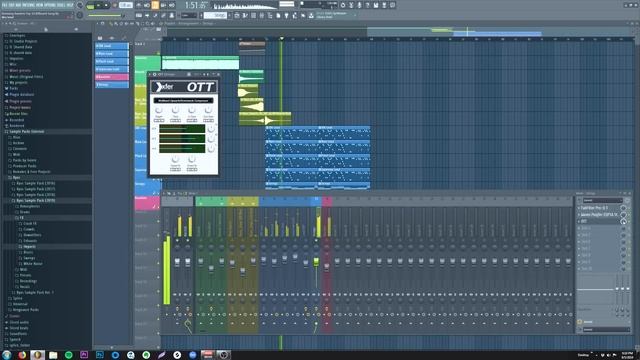Screen dimensions: 640x360
Task: Toggle the highlighted orange countdown icon
Action: 155,5
